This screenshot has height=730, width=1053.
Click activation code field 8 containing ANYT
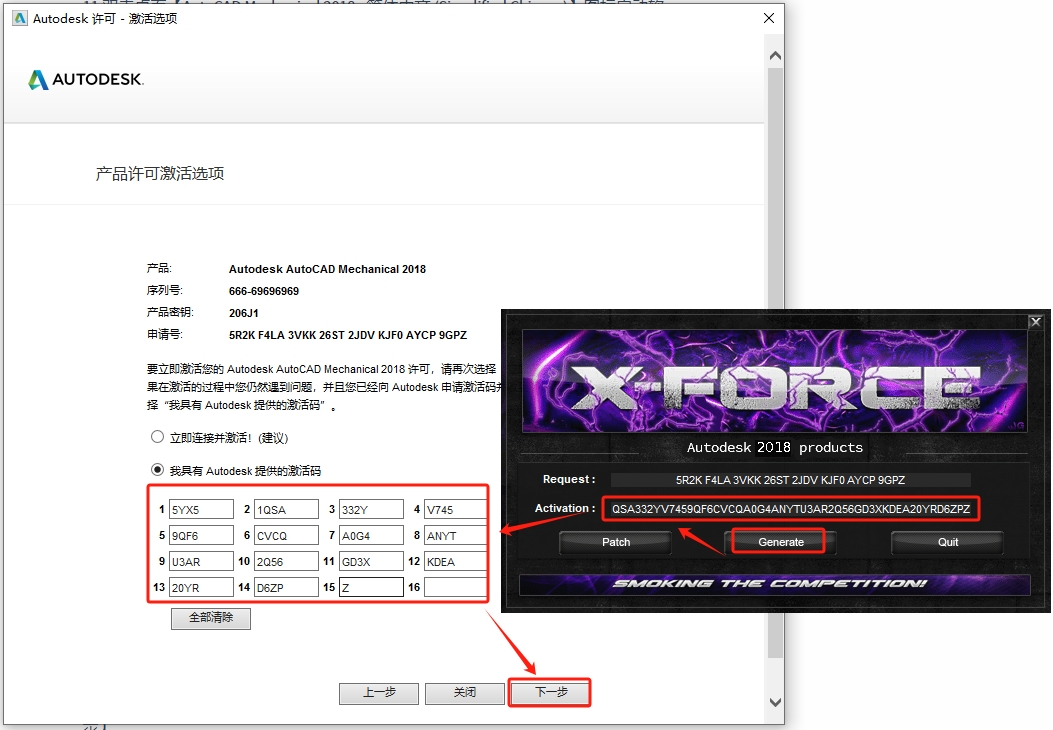pos(455,536)
